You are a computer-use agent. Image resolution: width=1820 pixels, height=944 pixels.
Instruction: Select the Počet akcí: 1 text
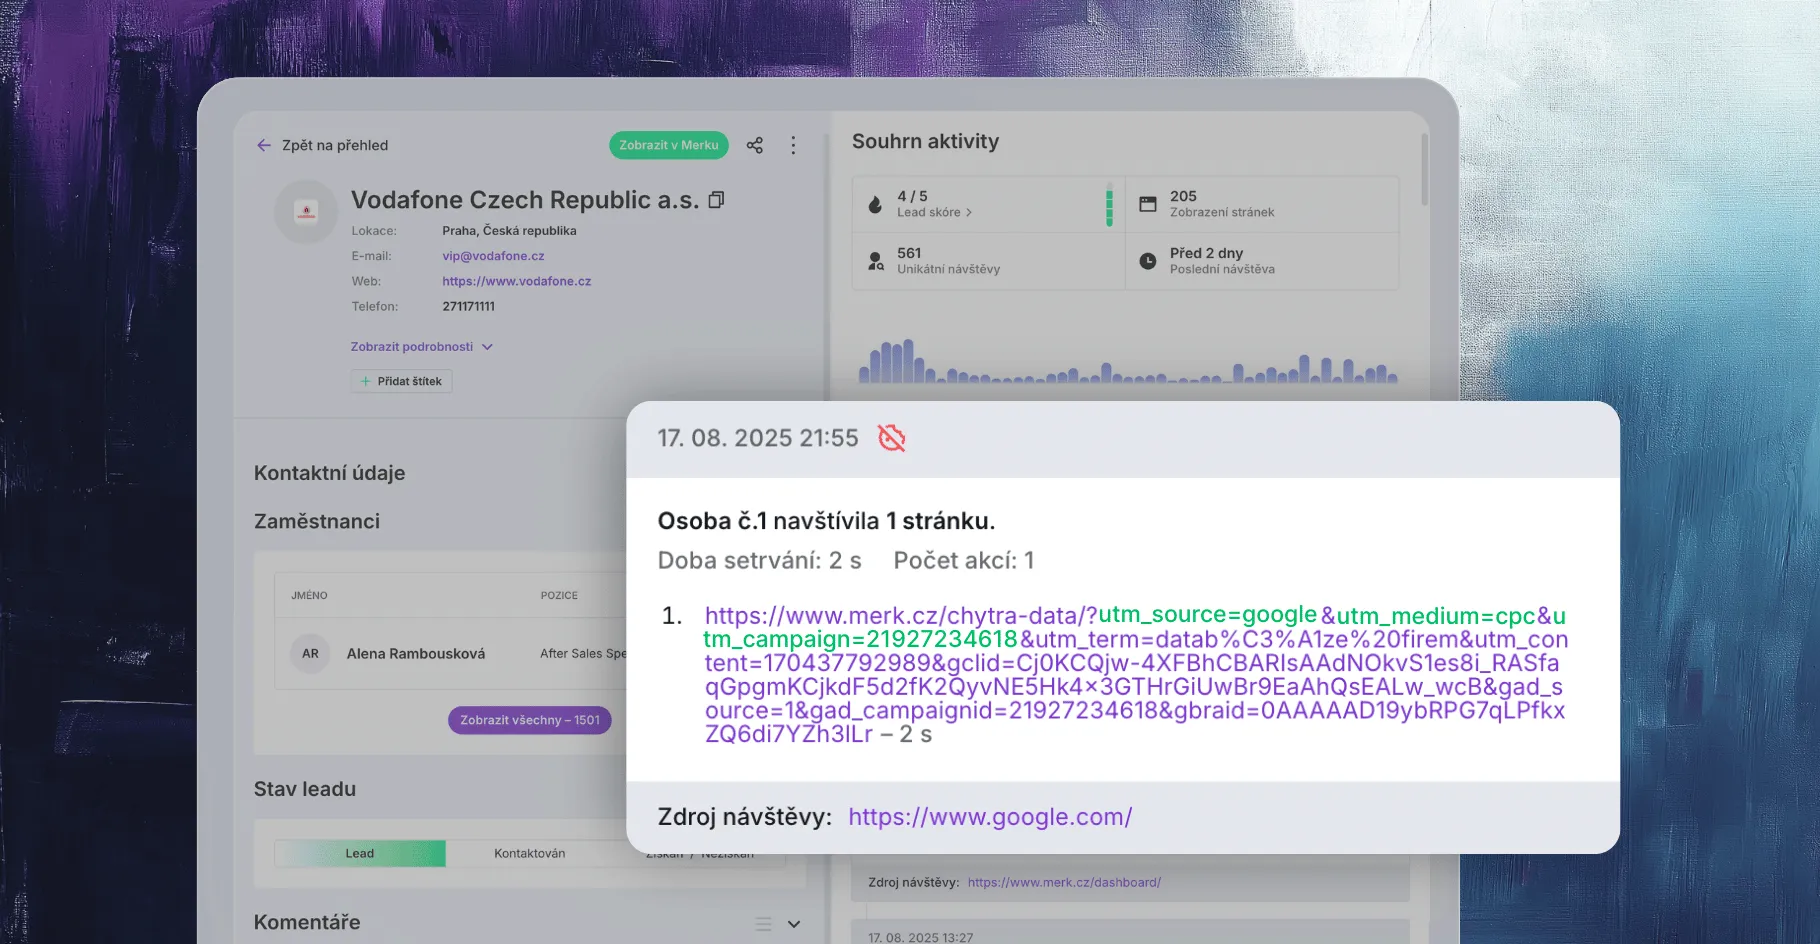click(964, 560)
